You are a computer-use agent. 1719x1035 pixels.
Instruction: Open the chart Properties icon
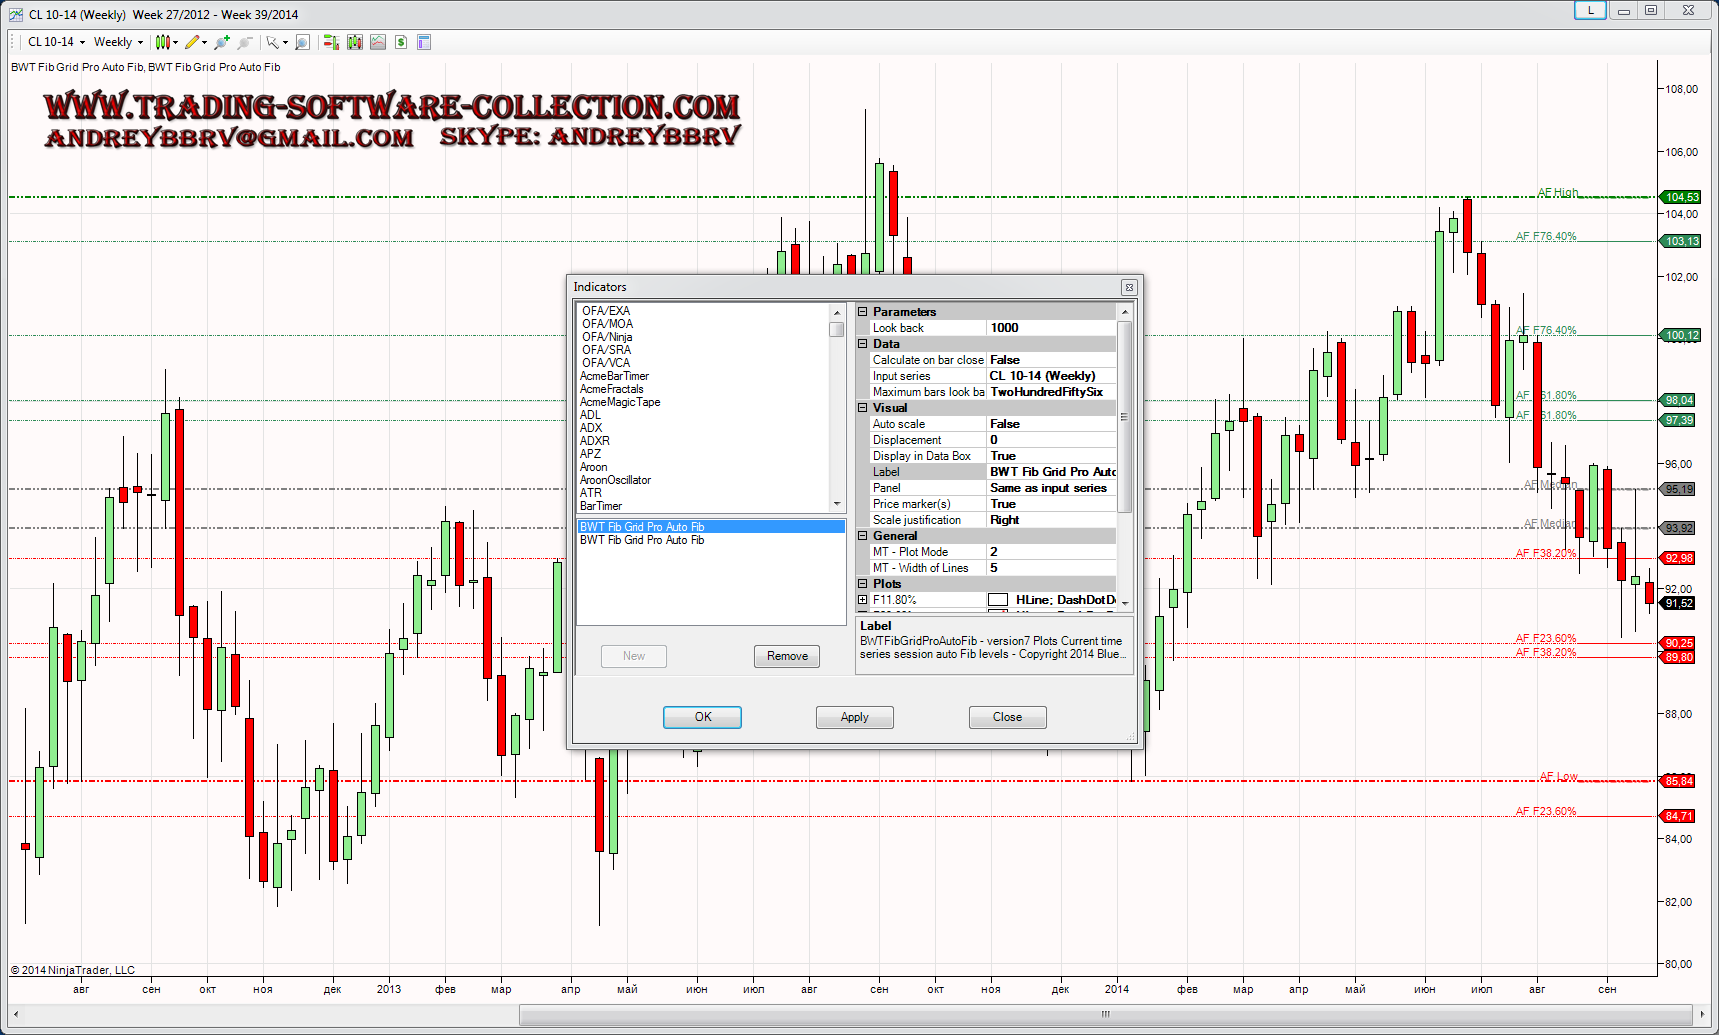[424, 42]
